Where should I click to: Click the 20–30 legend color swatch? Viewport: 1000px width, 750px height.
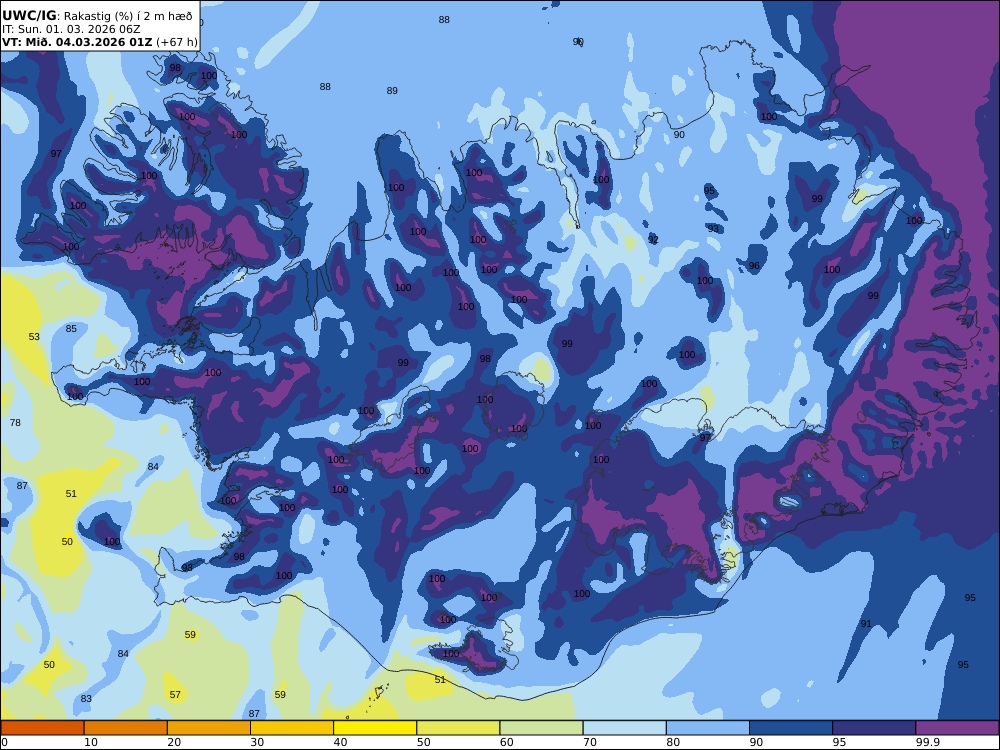(x=209, y=728)
